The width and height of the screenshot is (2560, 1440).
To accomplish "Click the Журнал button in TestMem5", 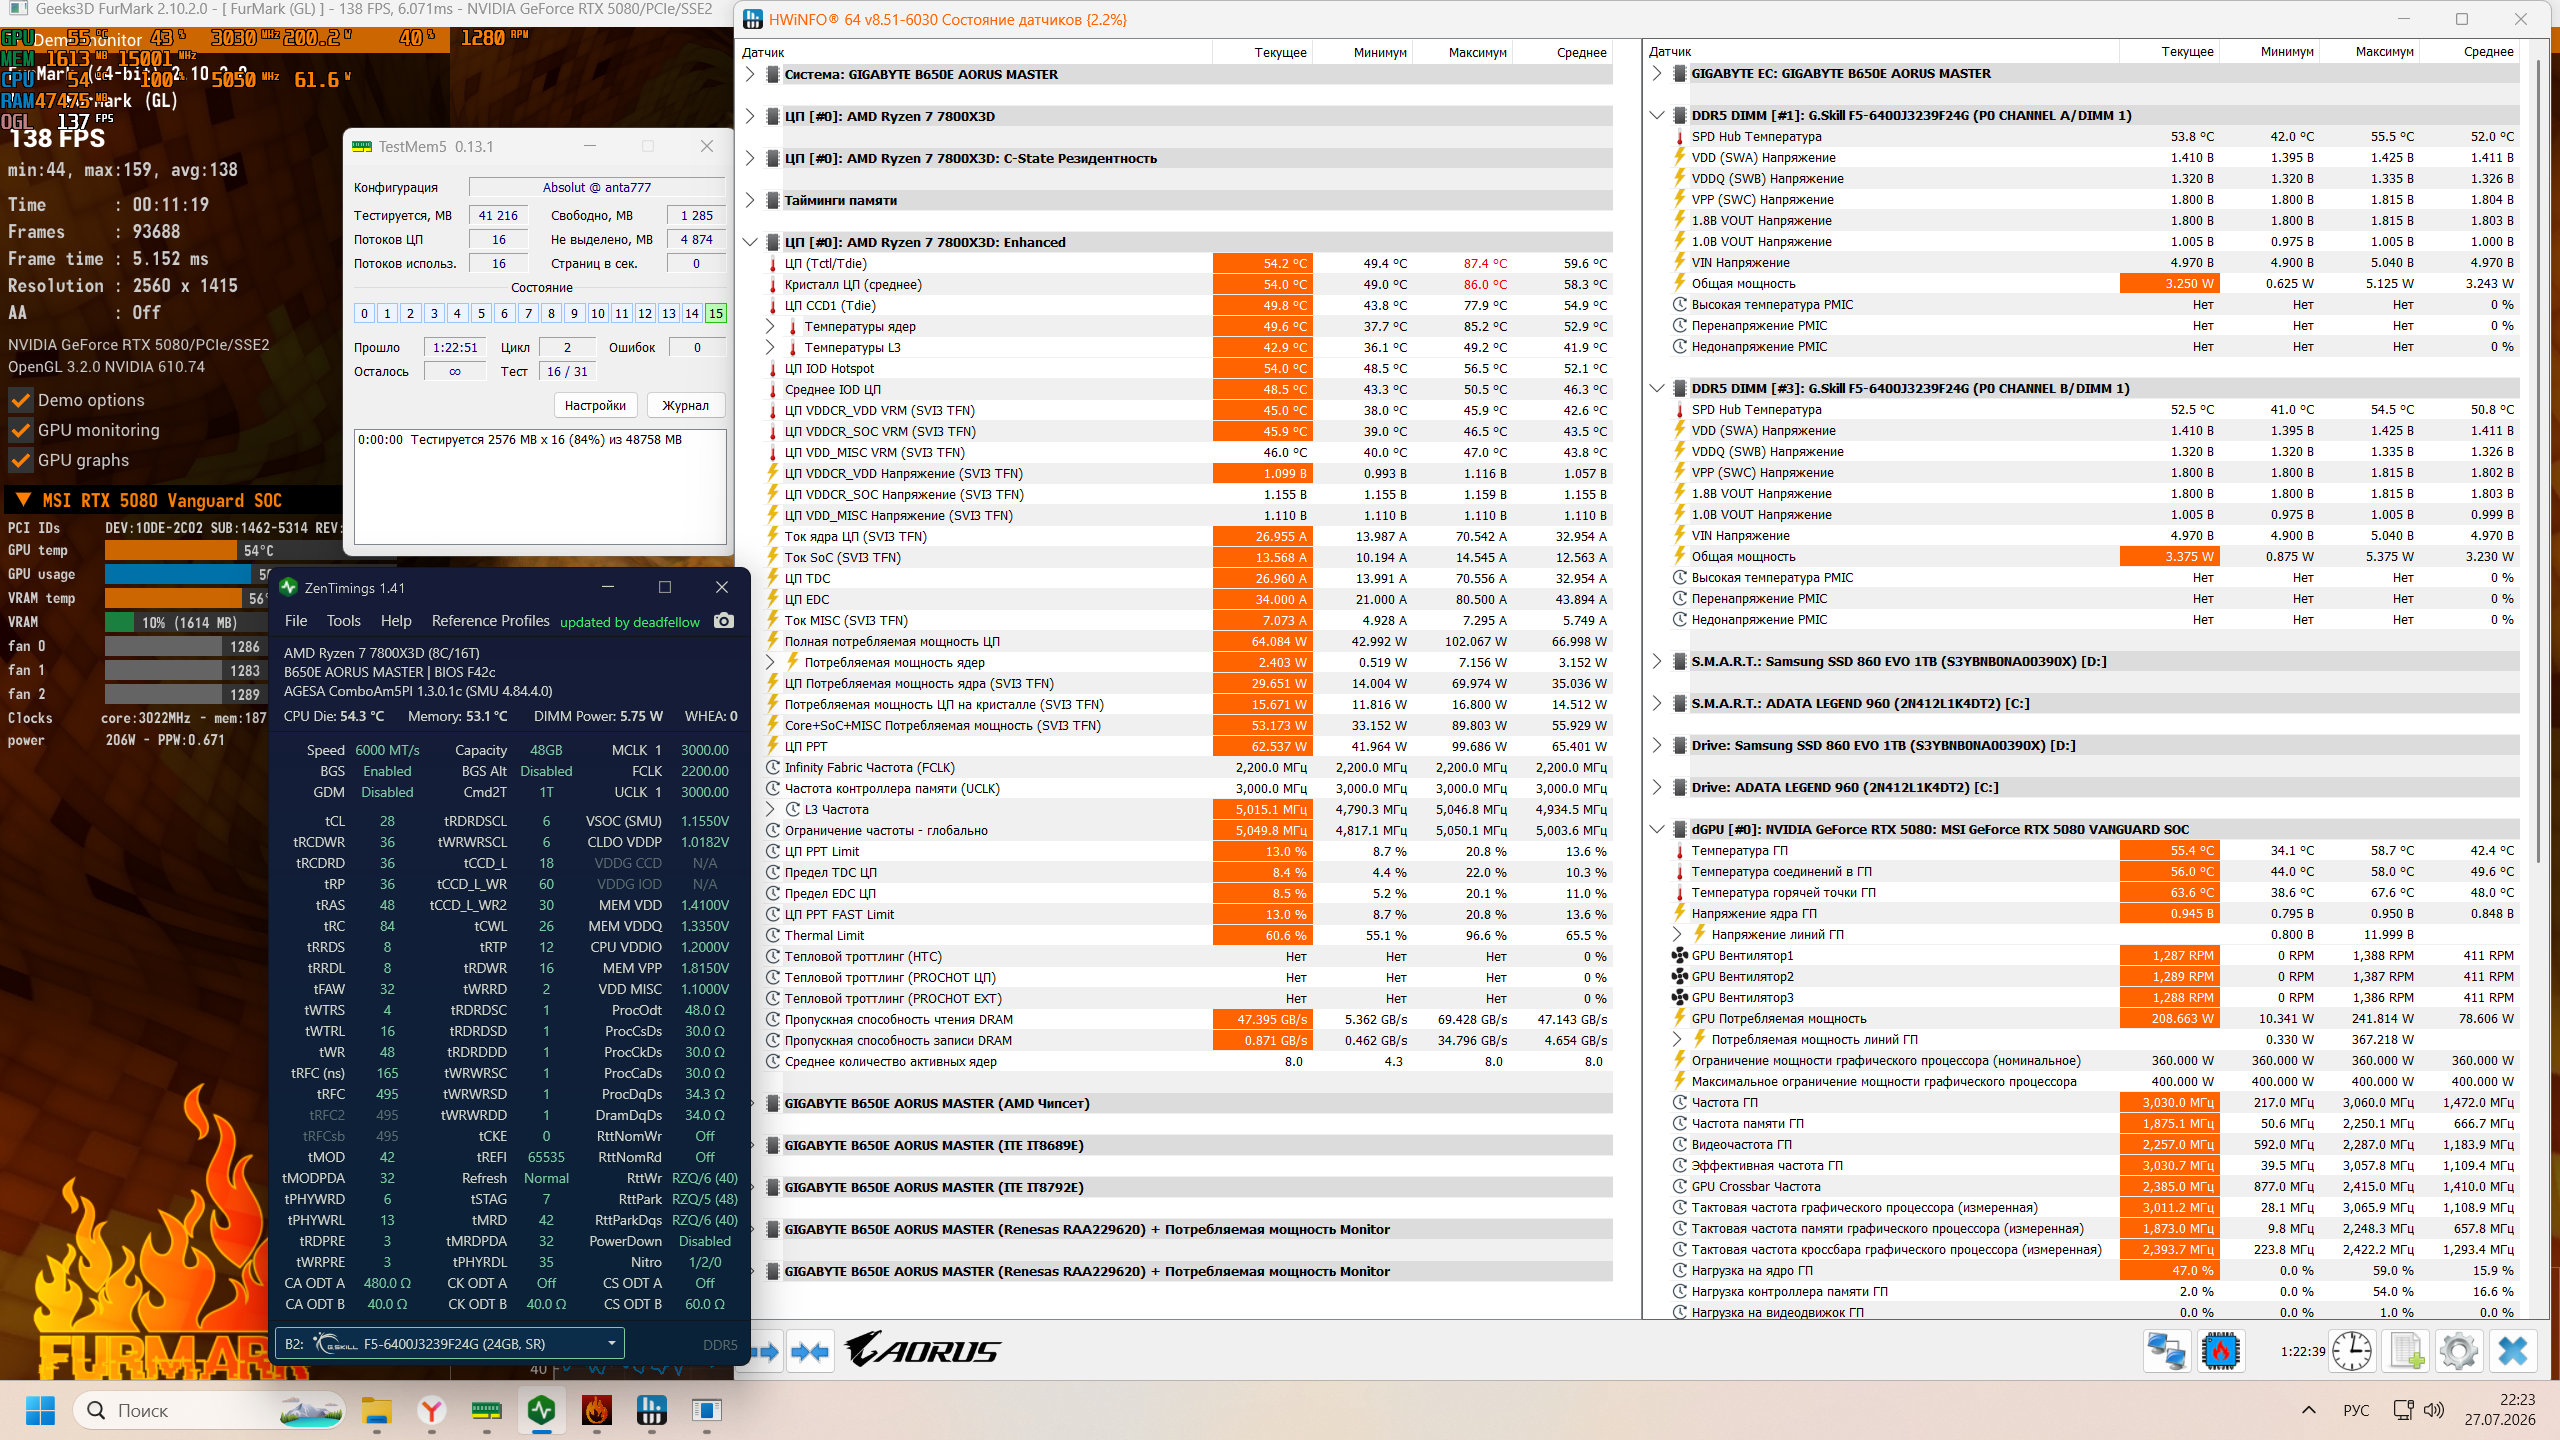I will 686,405.
